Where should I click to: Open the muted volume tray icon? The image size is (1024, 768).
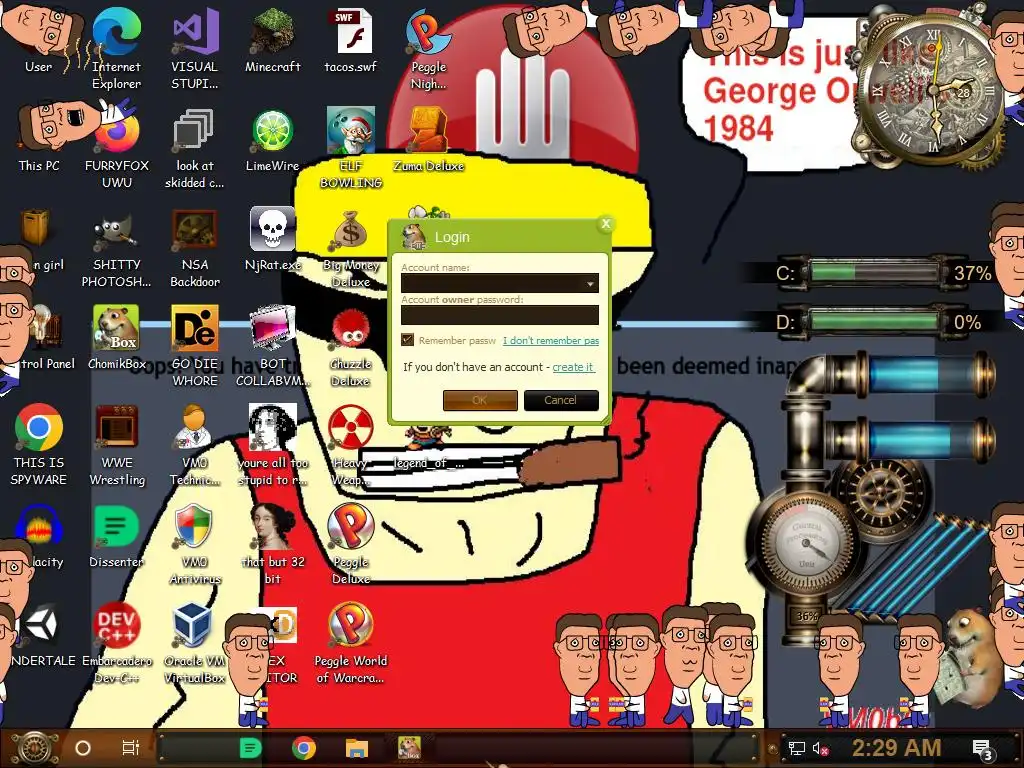[820, 748]
